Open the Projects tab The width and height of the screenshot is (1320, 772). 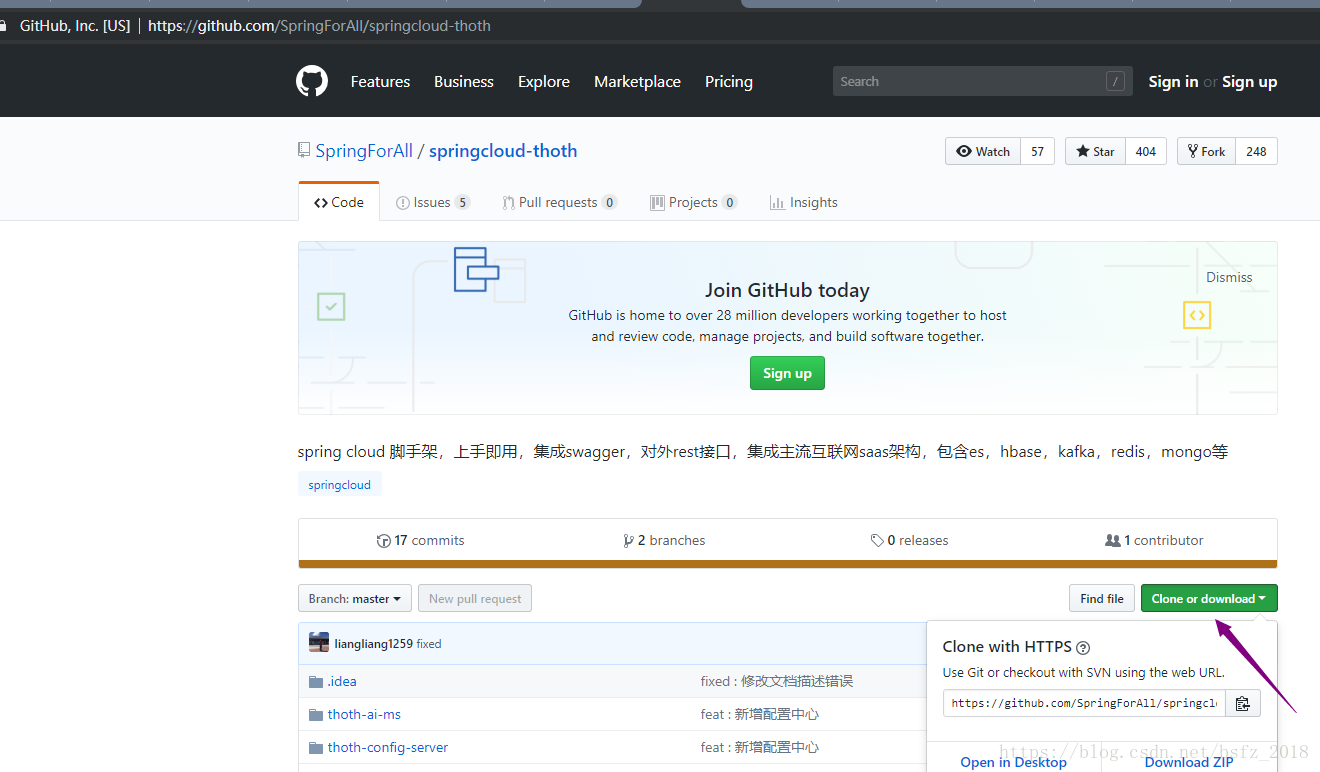pyautogui.click(x=694, y=202)
